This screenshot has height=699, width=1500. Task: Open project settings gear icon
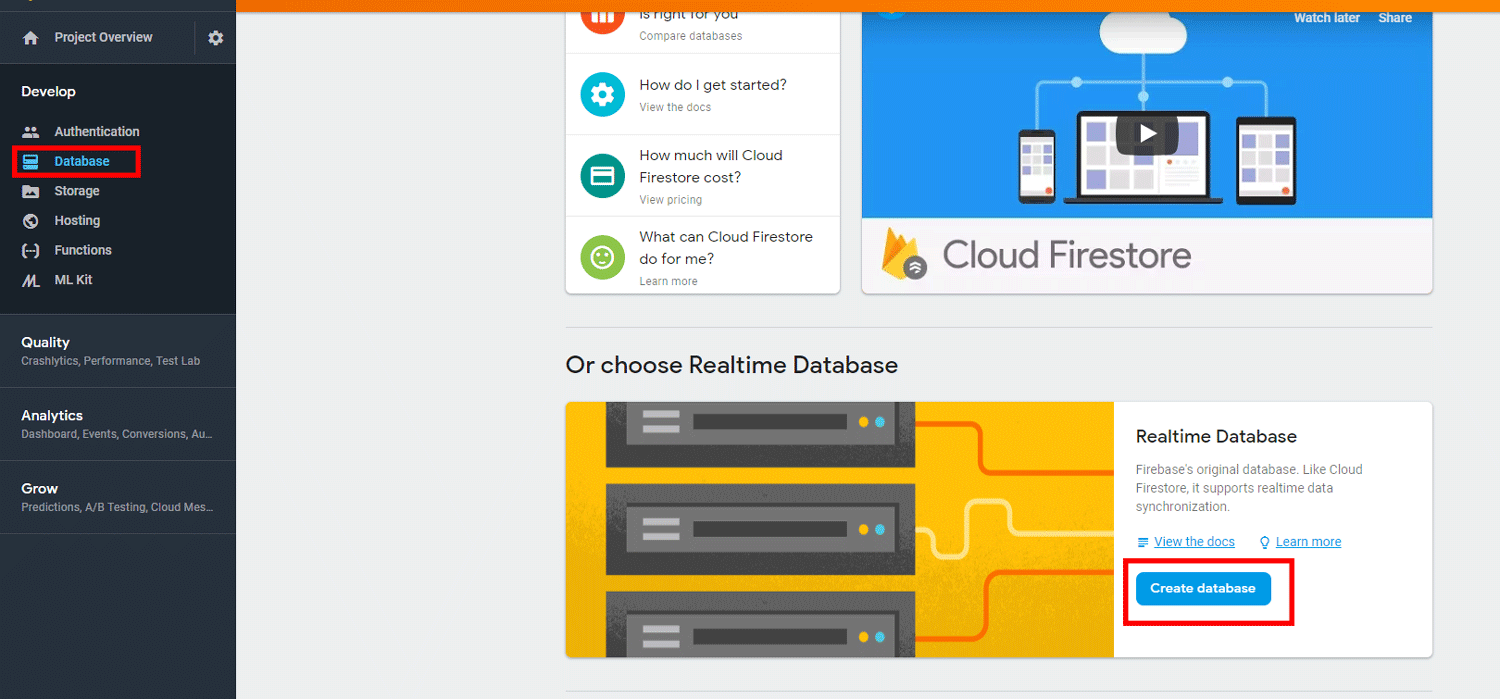coord(216,38)
